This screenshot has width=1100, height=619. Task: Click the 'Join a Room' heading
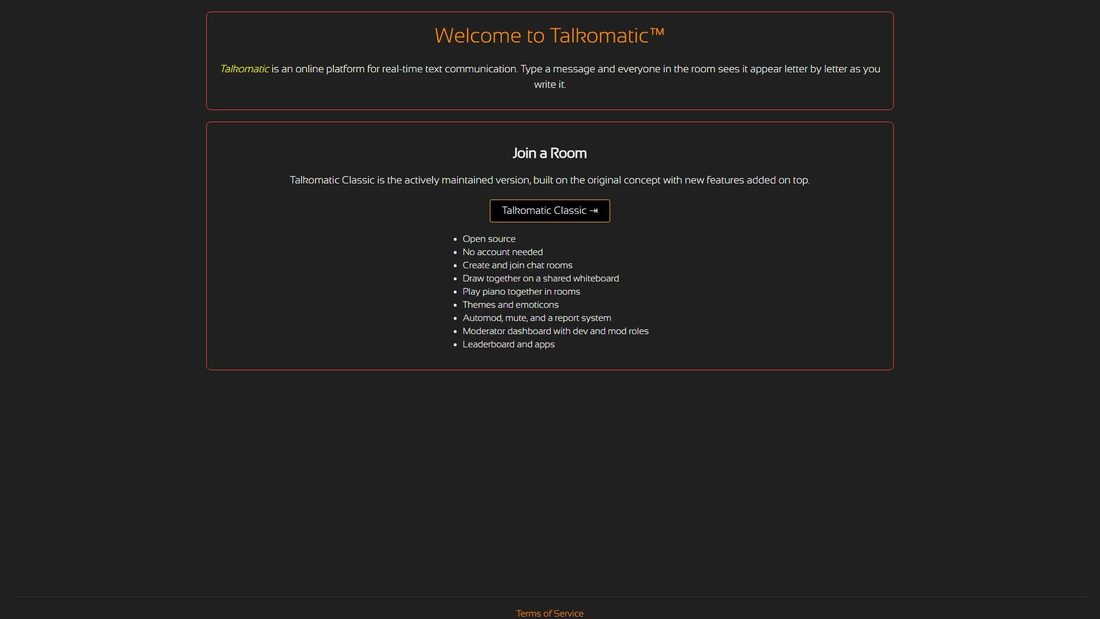pyautogui.click(x=549, y=153)
